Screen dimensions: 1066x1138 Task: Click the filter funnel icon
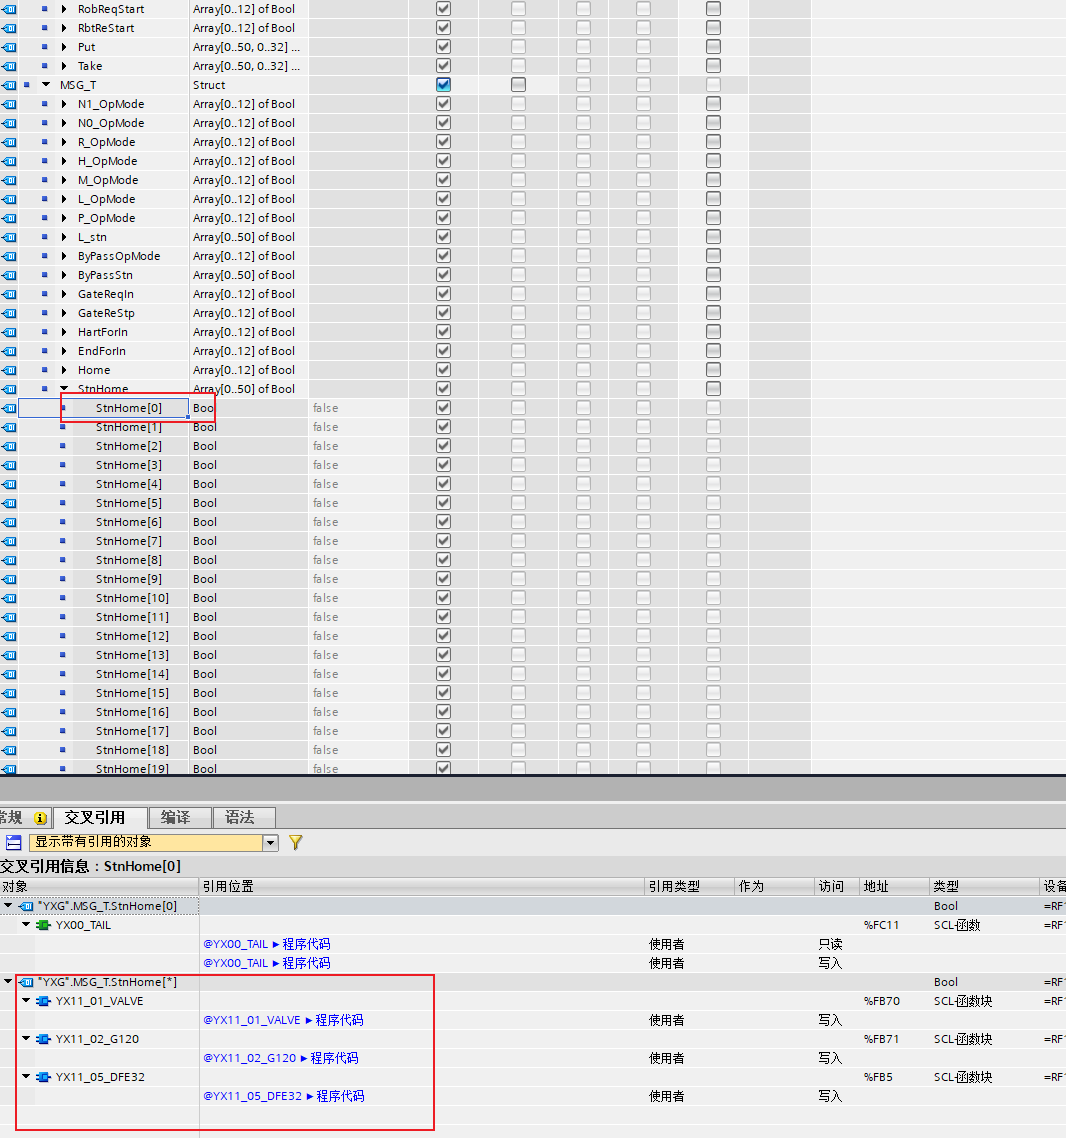coord(295,843)
